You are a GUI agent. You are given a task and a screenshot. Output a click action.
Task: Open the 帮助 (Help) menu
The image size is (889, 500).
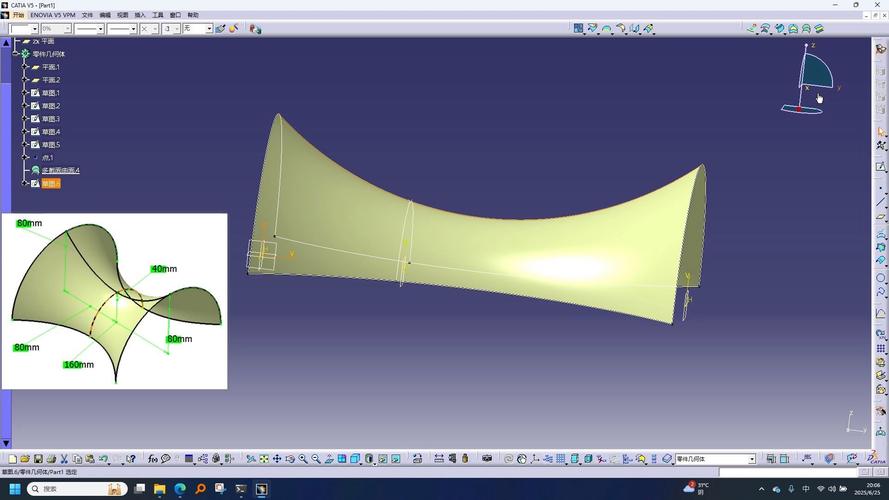coord(193,15)
